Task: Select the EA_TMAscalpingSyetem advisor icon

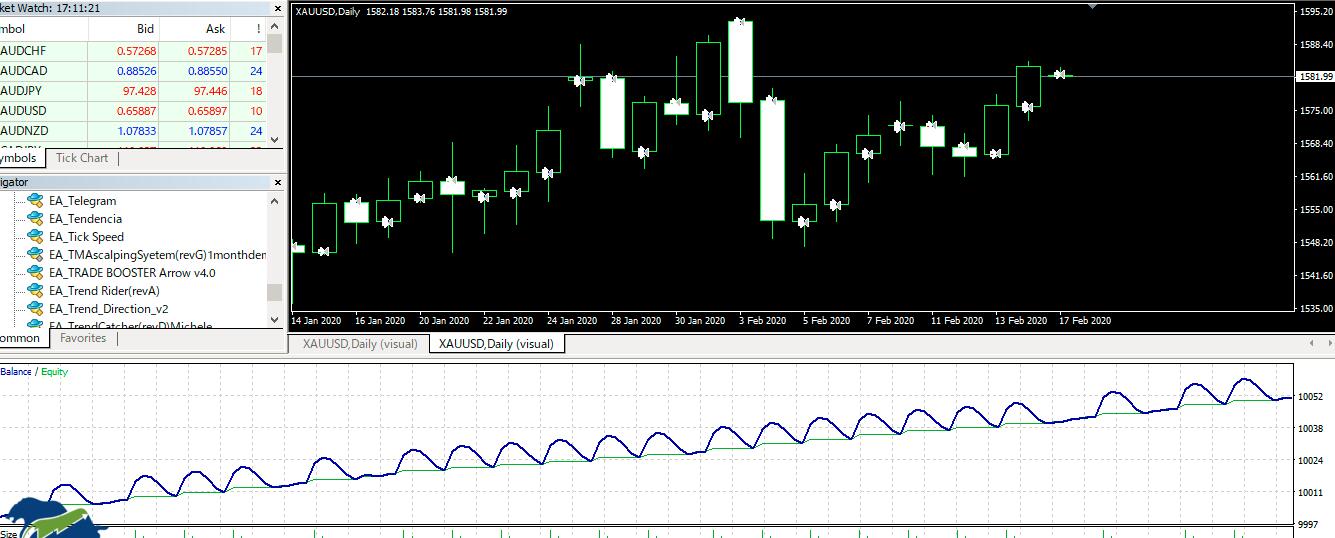Action: pyautogui.click(x=35, y=255)
